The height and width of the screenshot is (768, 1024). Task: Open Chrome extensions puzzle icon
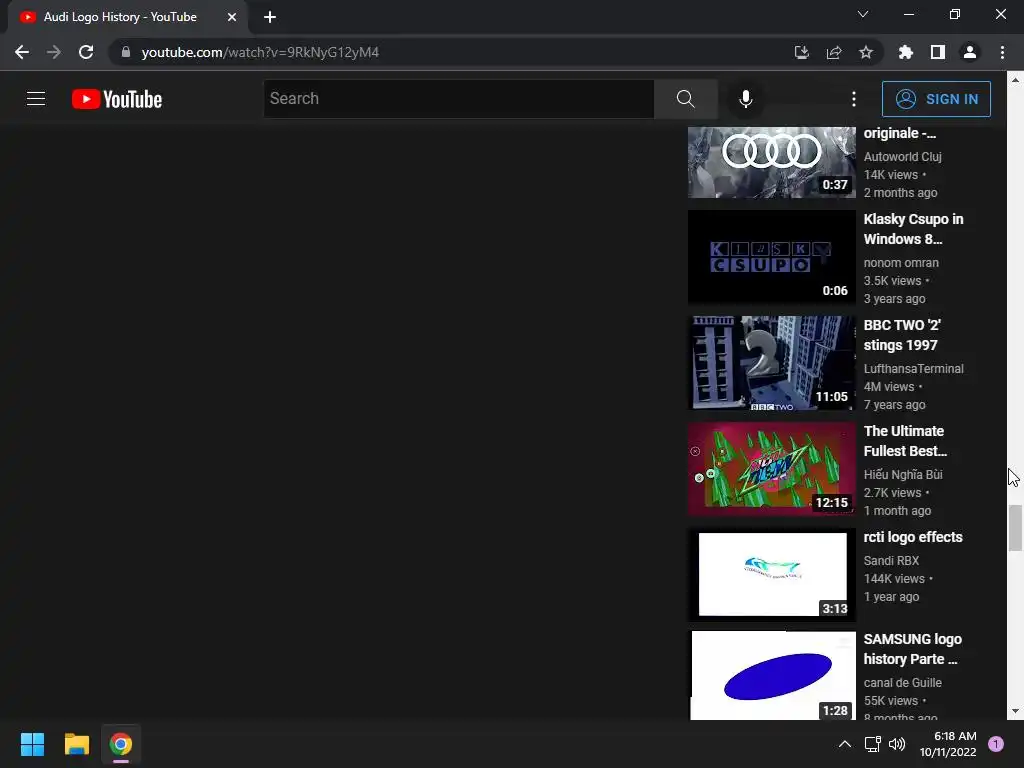point(906,52)
